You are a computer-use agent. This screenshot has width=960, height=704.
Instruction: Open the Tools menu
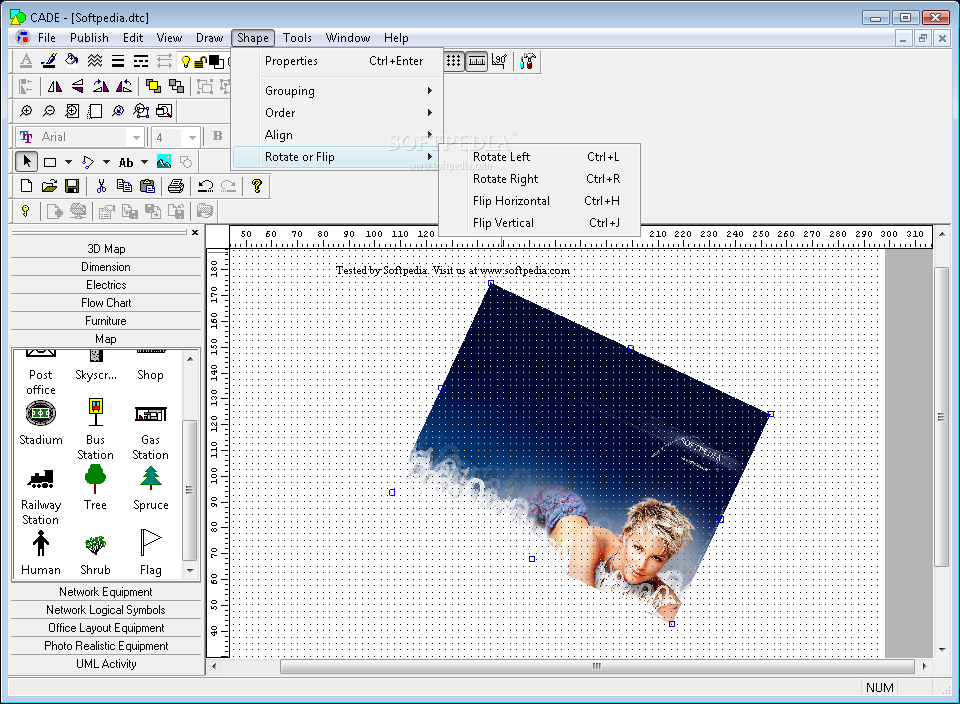pyautogui.click(x=297, y=38)
